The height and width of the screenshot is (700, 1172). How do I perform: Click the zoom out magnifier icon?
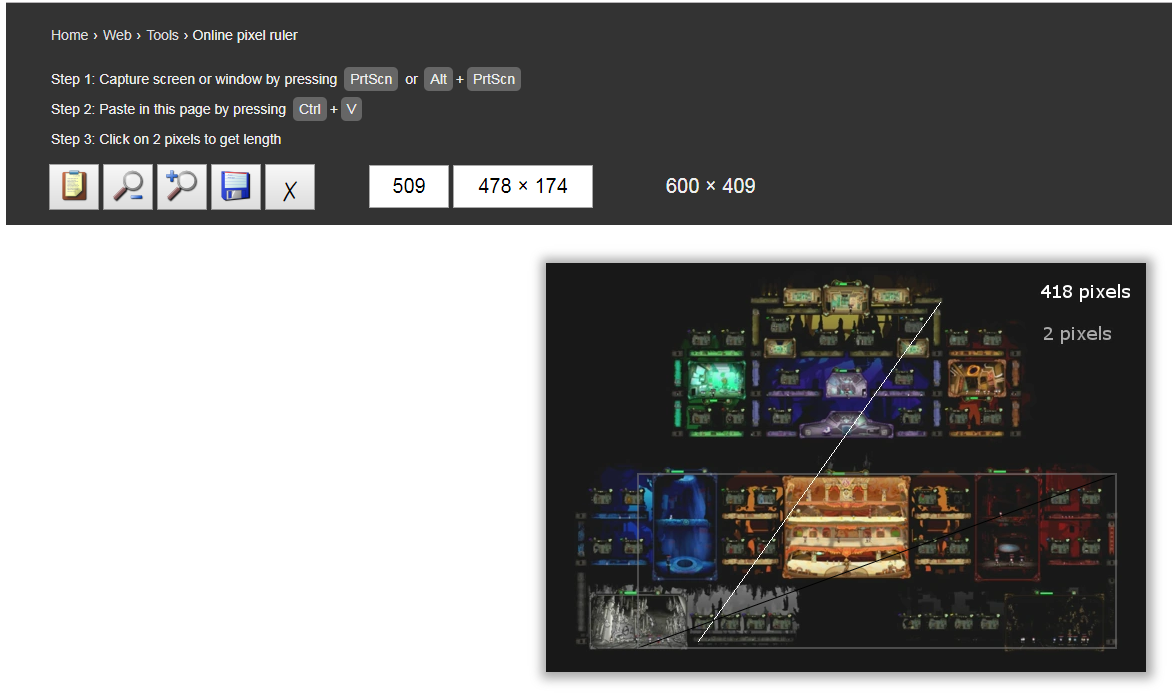click(x=128, y=187)
